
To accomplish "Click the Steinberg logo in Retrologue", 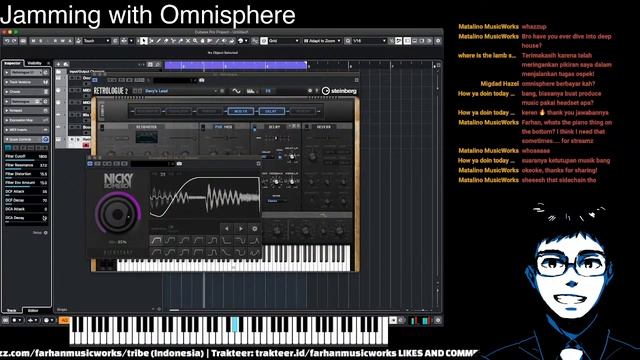I will click(x=339, y=91).
